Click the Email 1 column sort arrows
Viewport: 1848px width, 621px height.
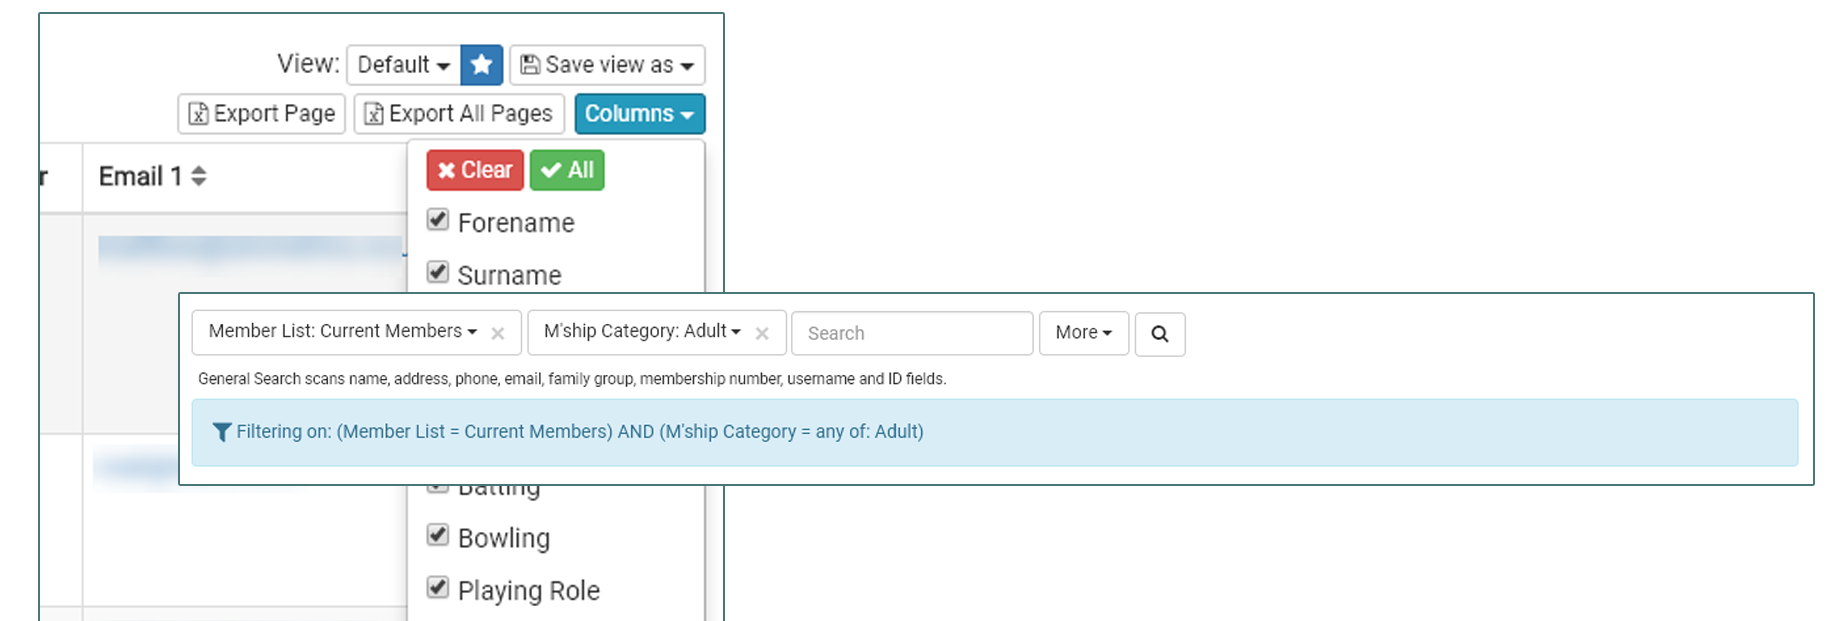[199, 177]
